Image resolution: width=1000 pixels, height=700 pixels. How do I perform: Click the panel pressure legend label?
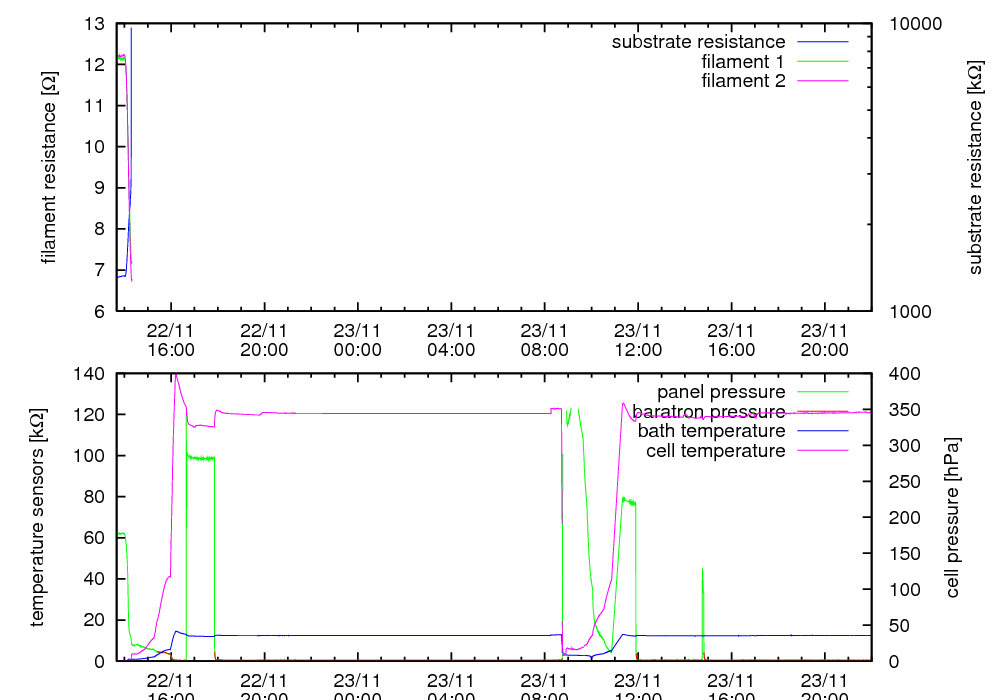(x=720, y=392)
